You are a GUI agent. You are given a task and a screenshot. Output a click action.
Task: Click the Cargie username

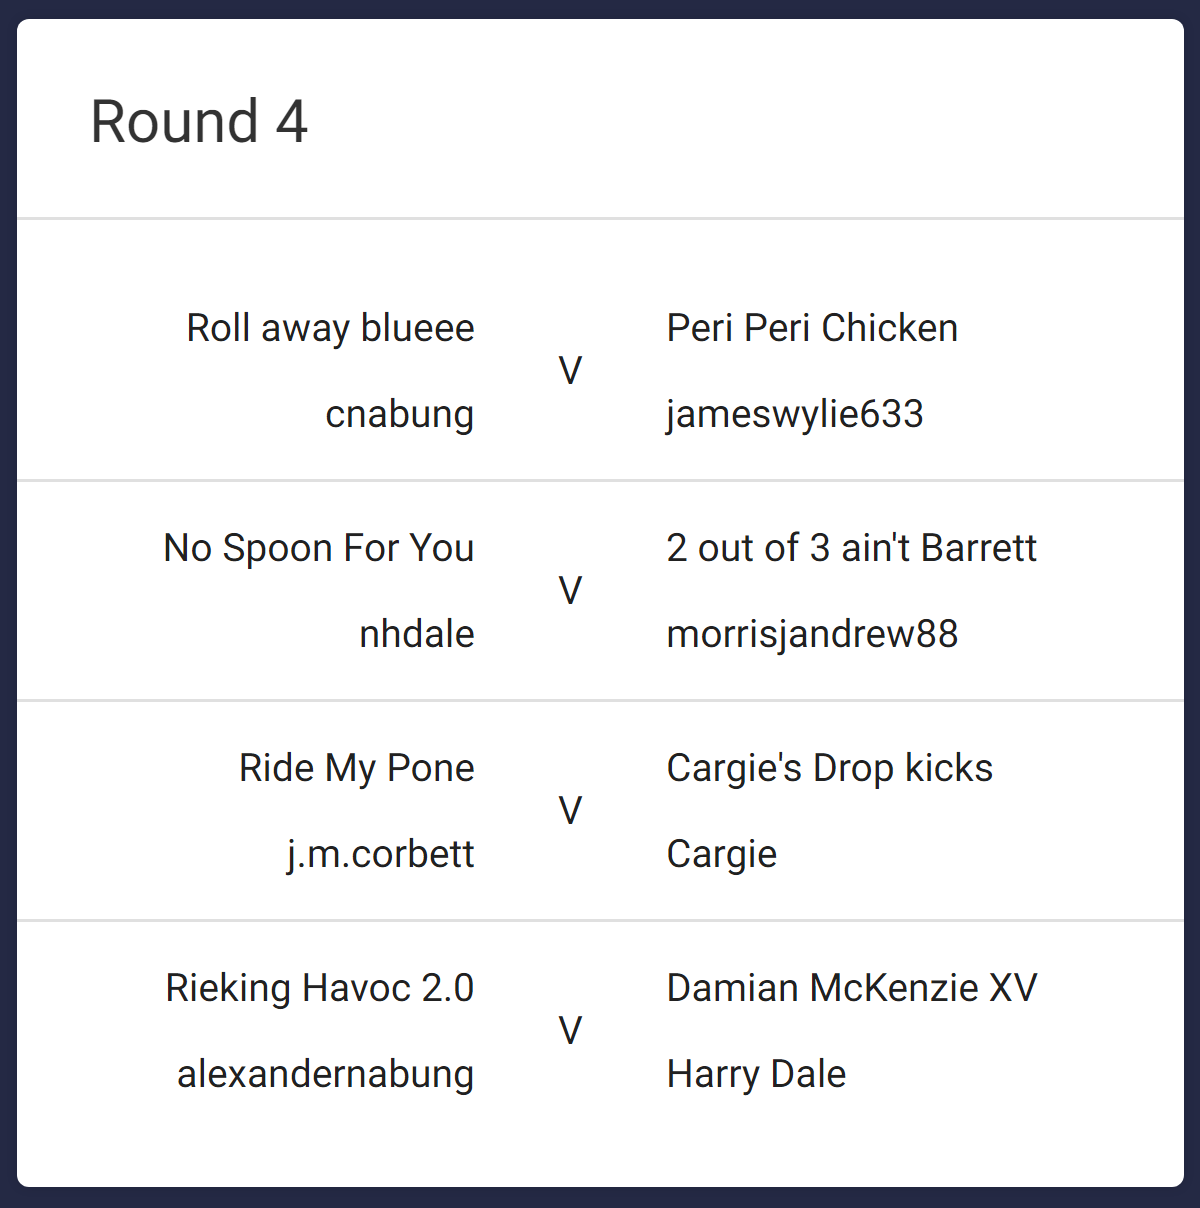(722, 855)
